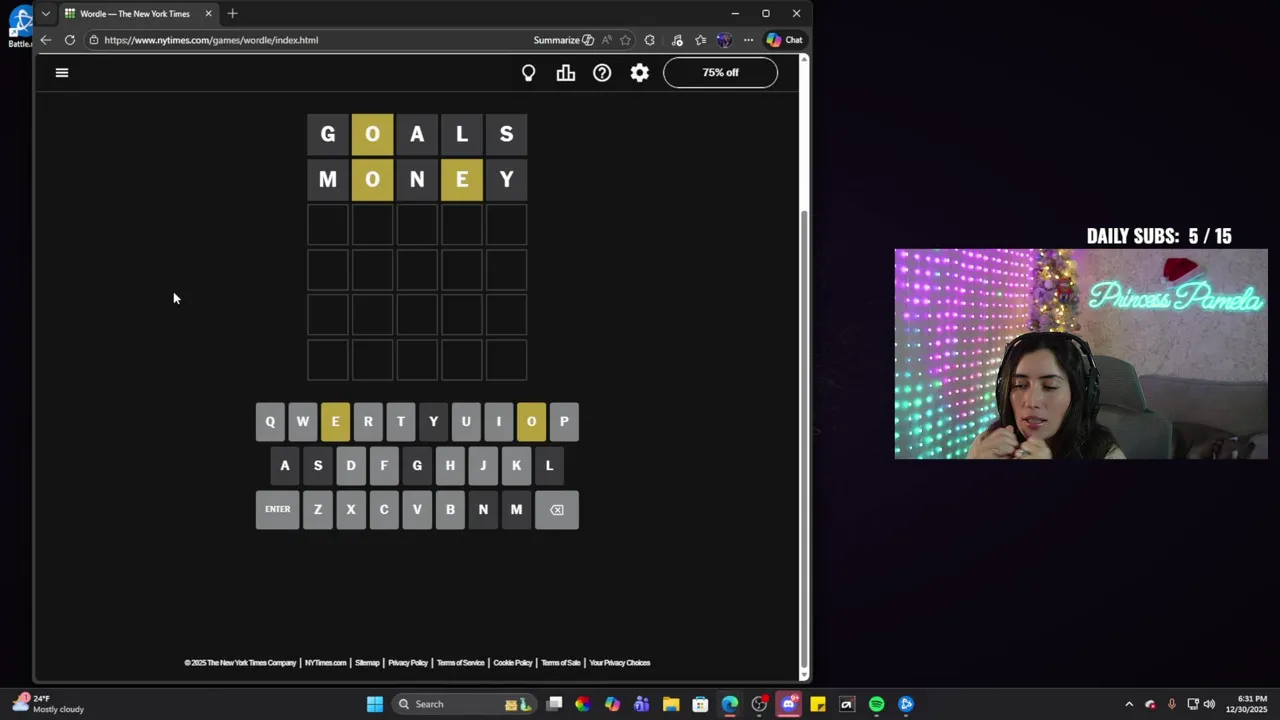Open the Your Privacy Choices footer link
The height and width of the screenshot is (720, 1280).
pyautogui.click(x=620, y=663)
